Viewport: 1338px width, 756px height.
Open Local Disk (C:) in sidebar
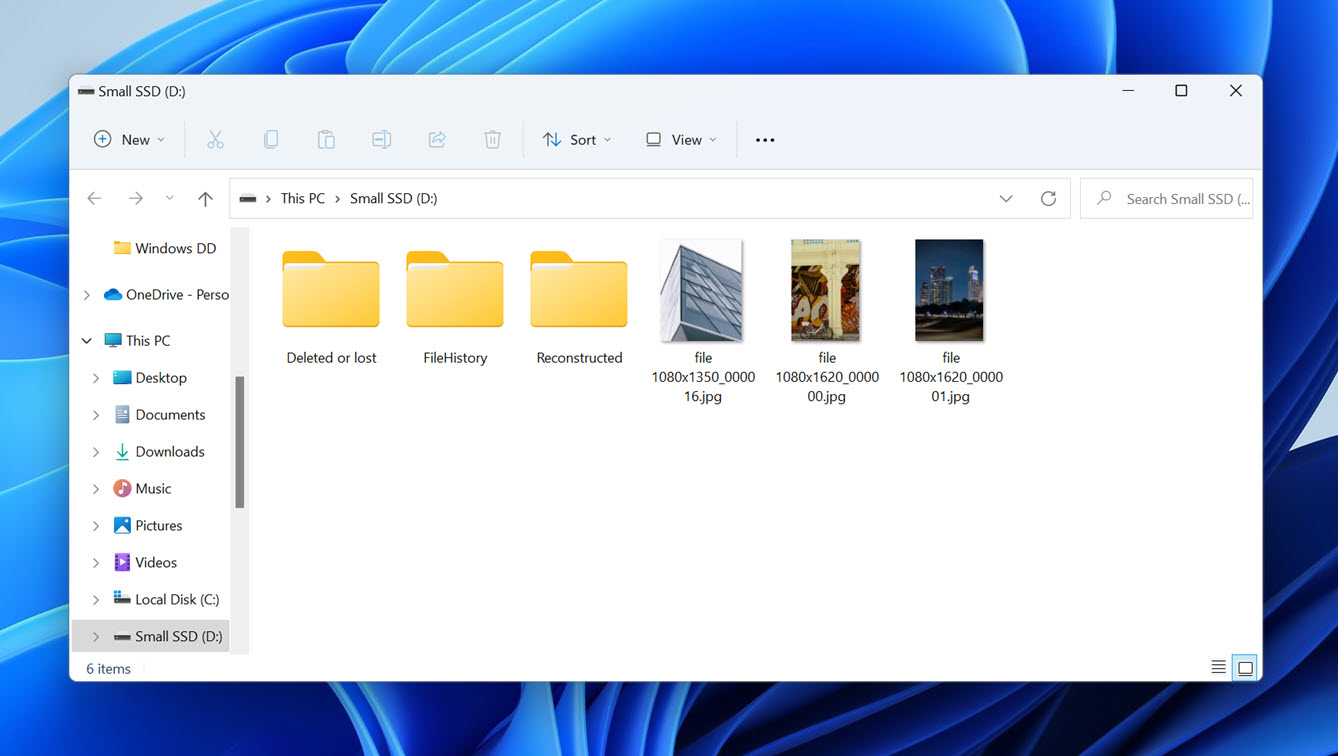click(x=166, y=600)
